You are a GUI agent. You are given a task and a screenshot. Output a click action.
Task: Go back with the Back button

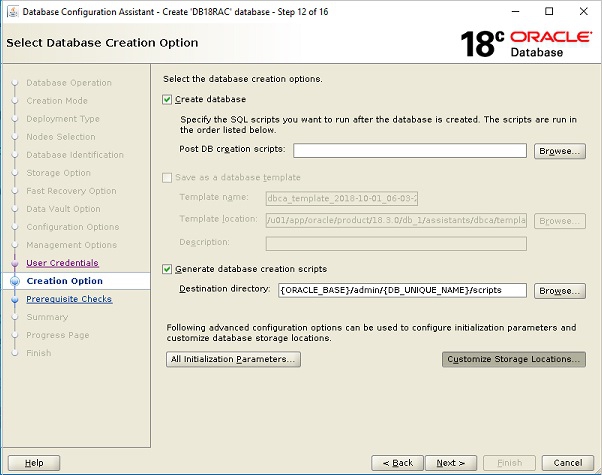point(397,463)
